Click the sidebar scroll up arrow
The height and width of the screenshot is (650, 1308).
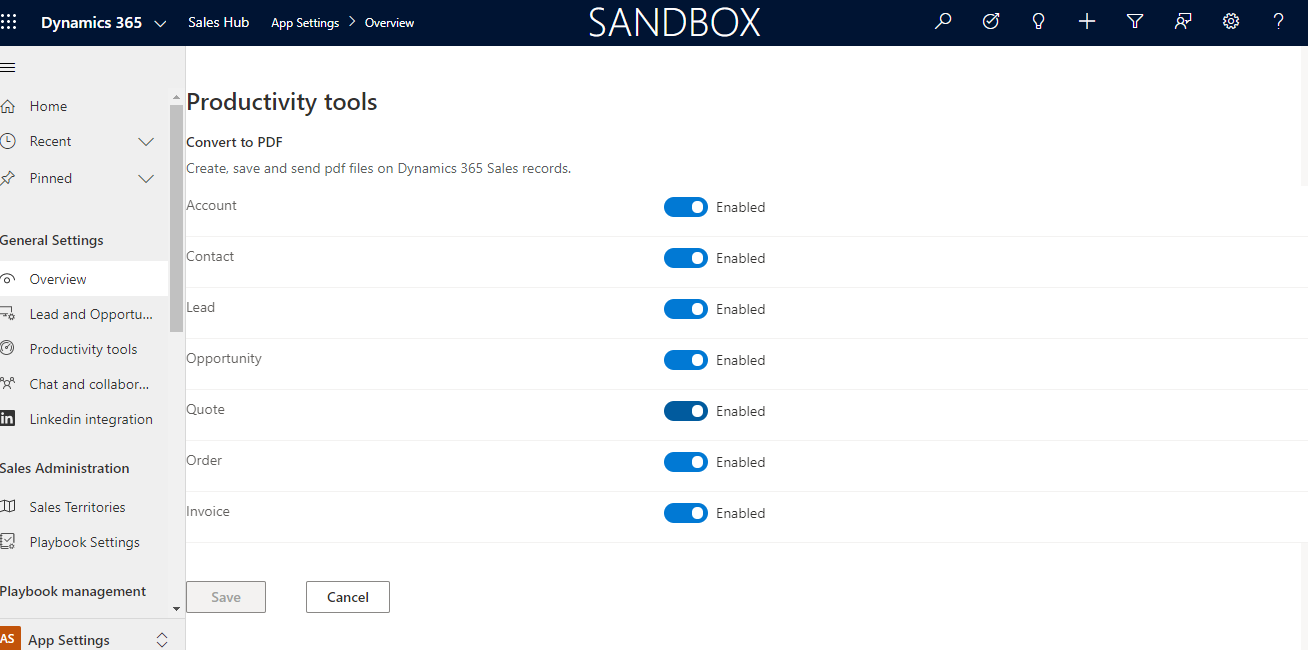[177, 96]
